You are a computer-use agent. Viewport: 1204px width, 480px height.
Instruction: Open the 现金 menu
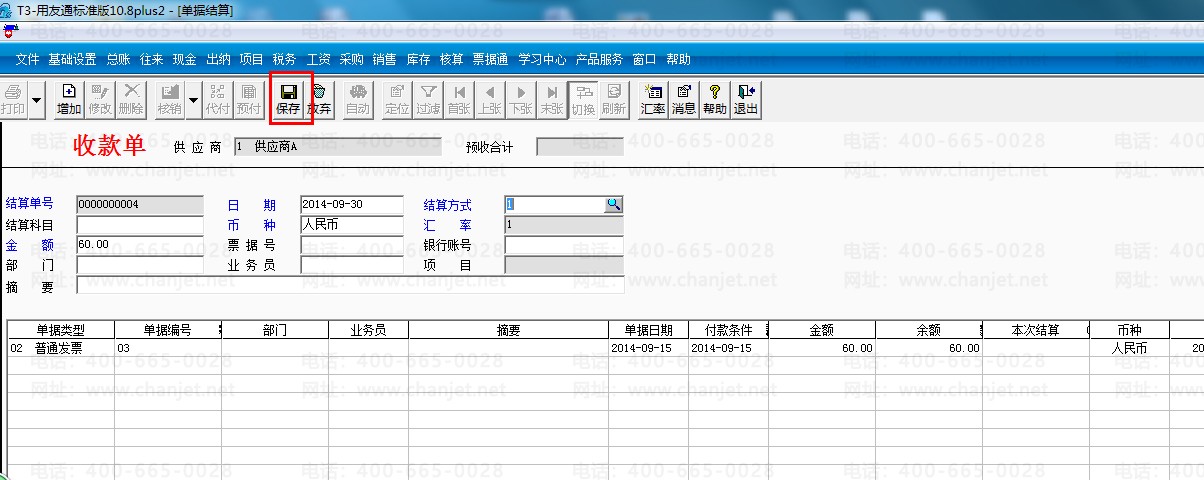184,59
